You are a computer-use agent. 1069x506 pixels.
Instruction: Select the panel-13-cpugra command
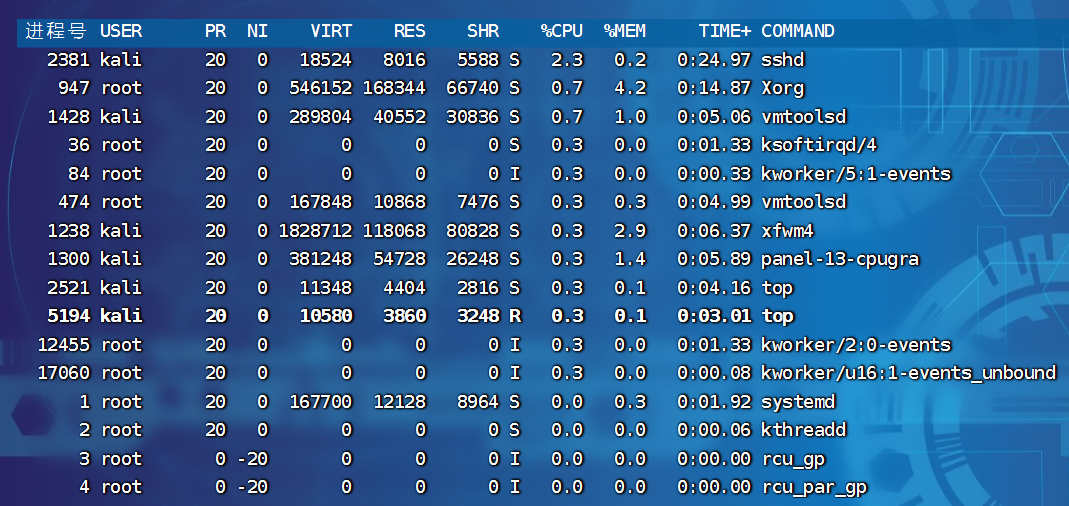[x=841, y=259]
